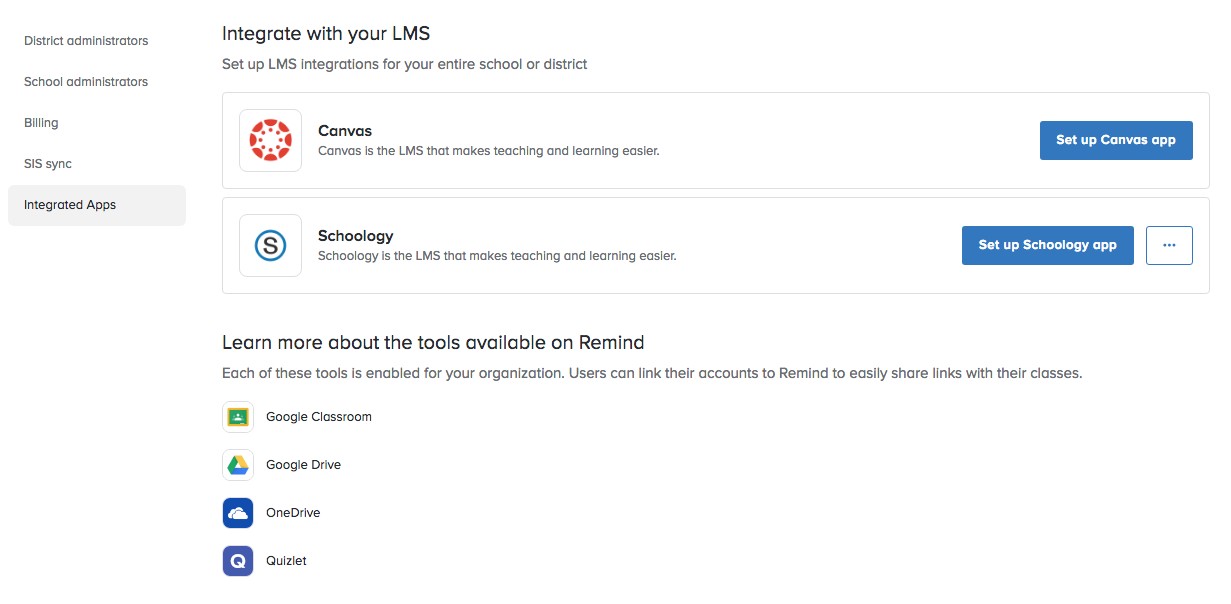Viewport: 1231px width, 604px height.
Task: Set up the Schoology app
Action: click(x=1047, y=245)
